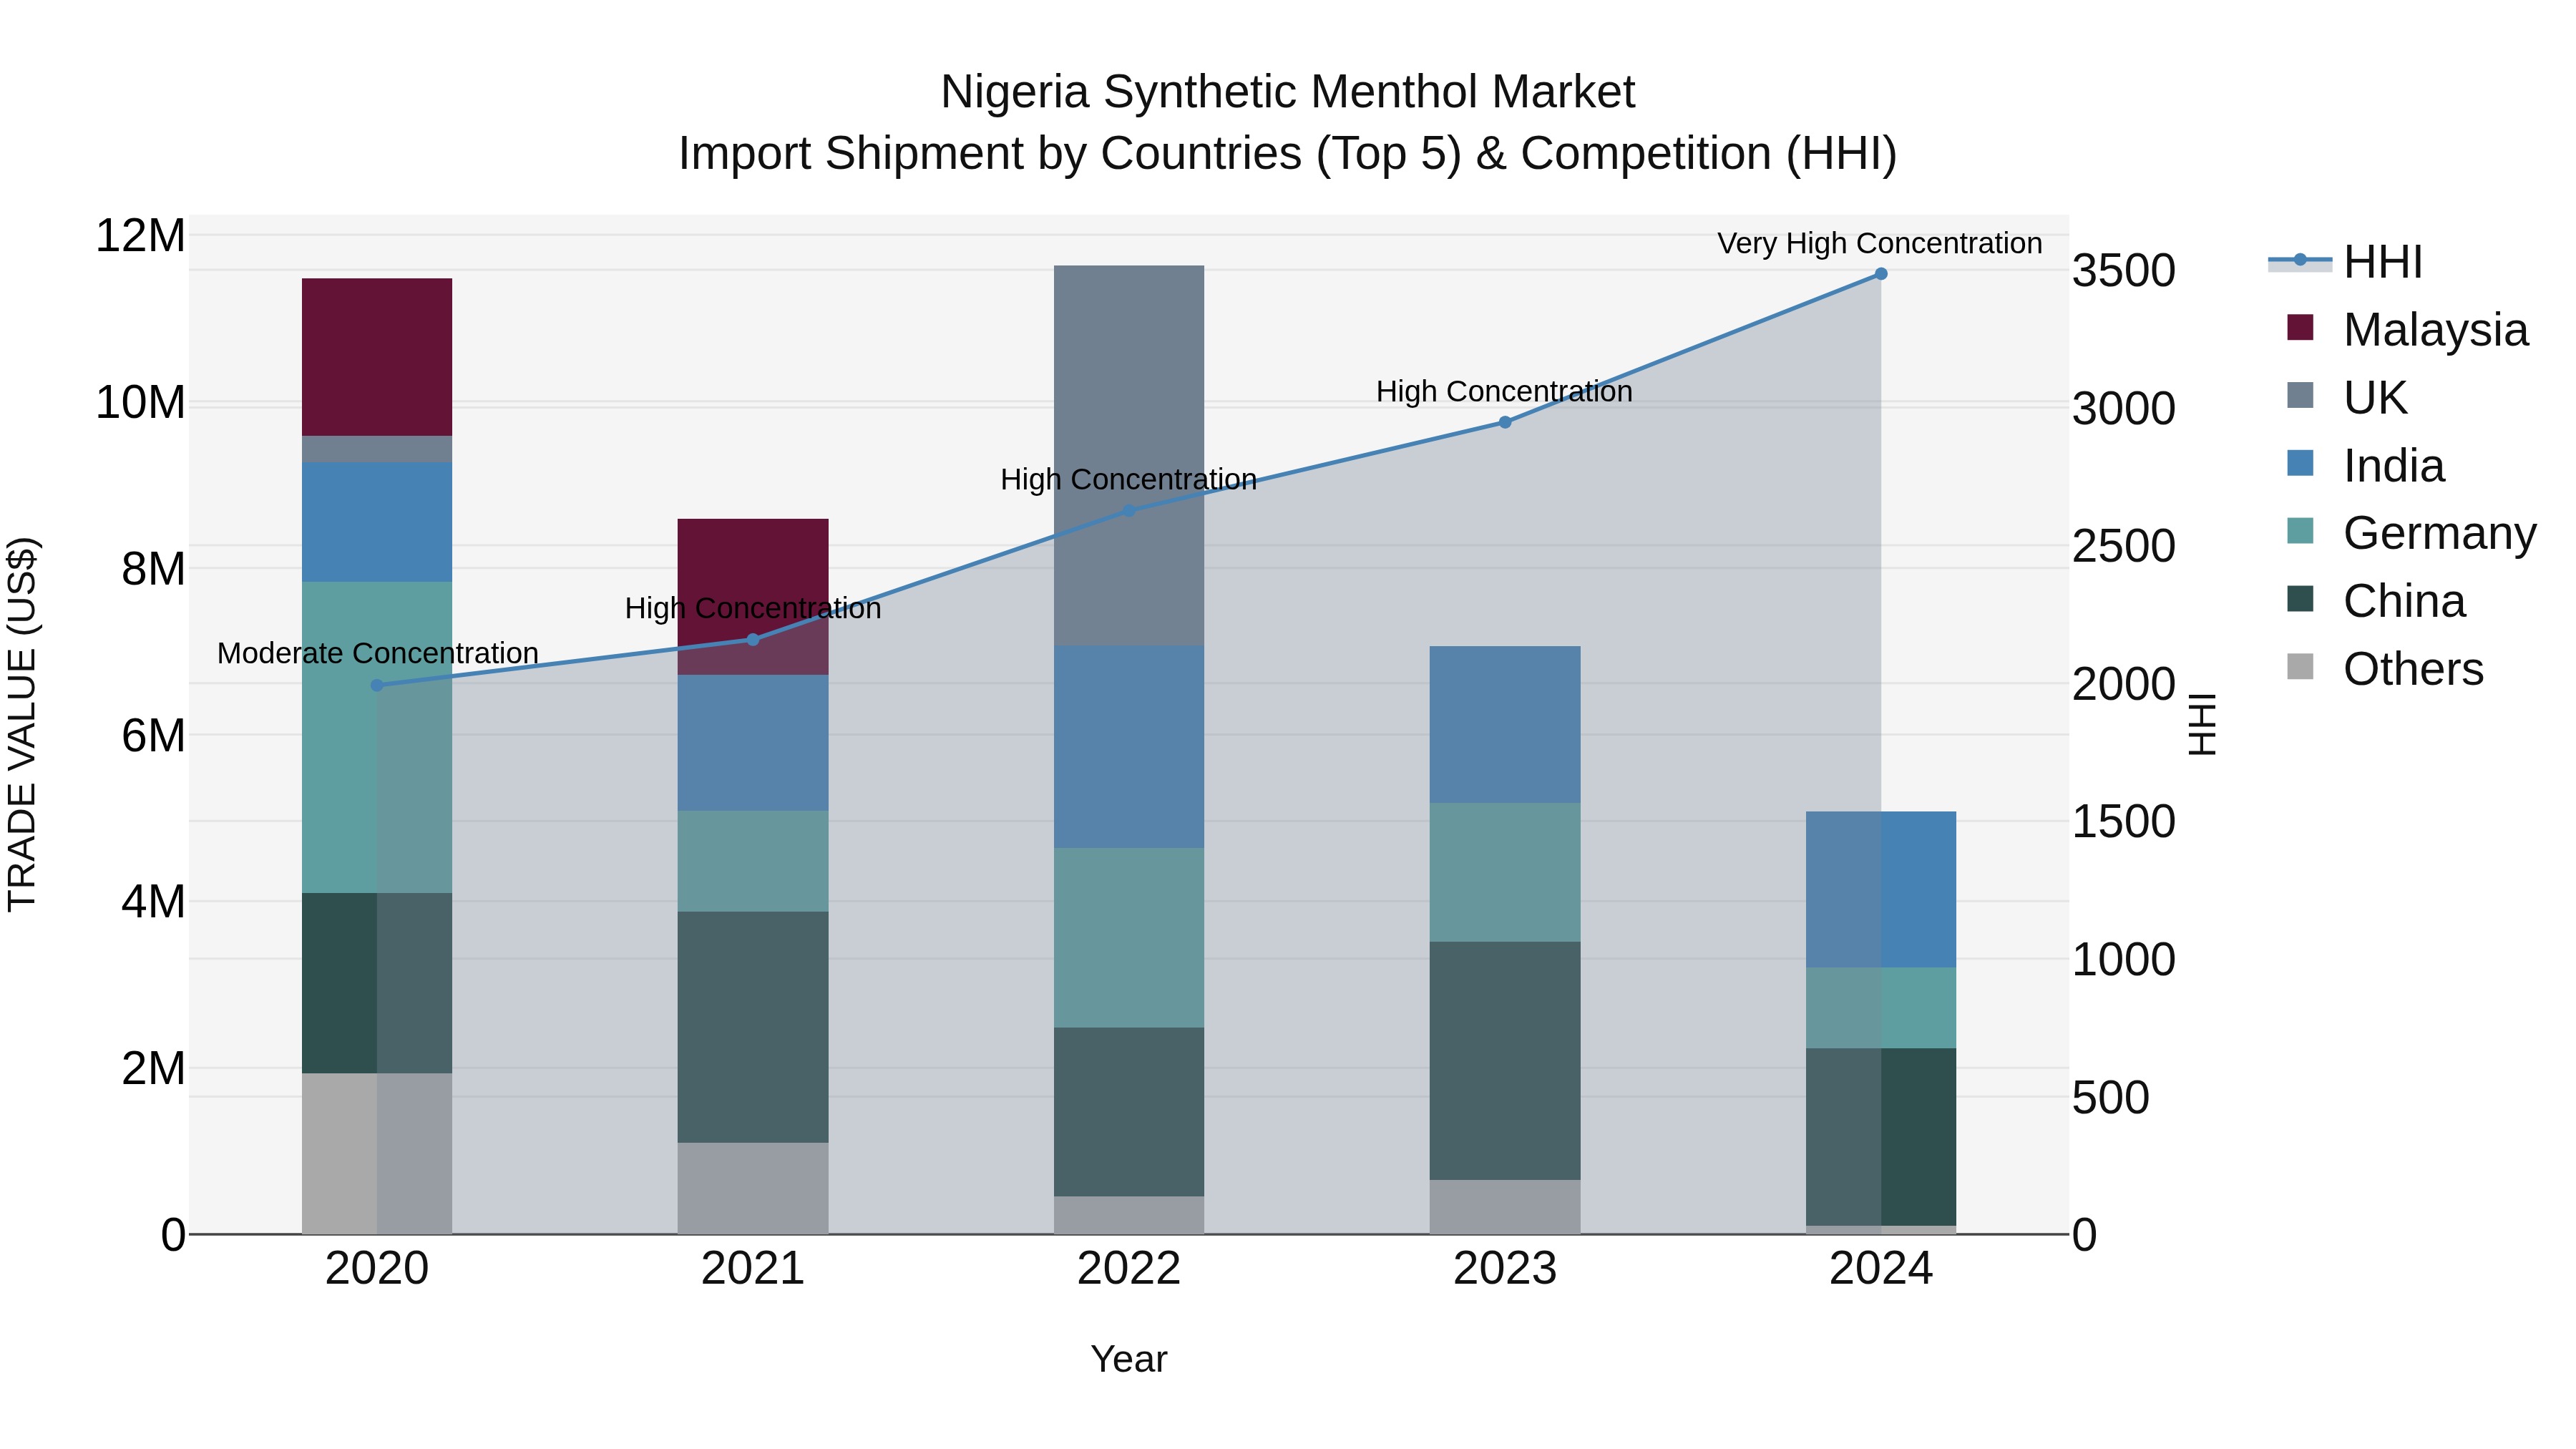
Task: Click the 'TRADE VALUE (US$)' axis title
Action: pos(22,724)
